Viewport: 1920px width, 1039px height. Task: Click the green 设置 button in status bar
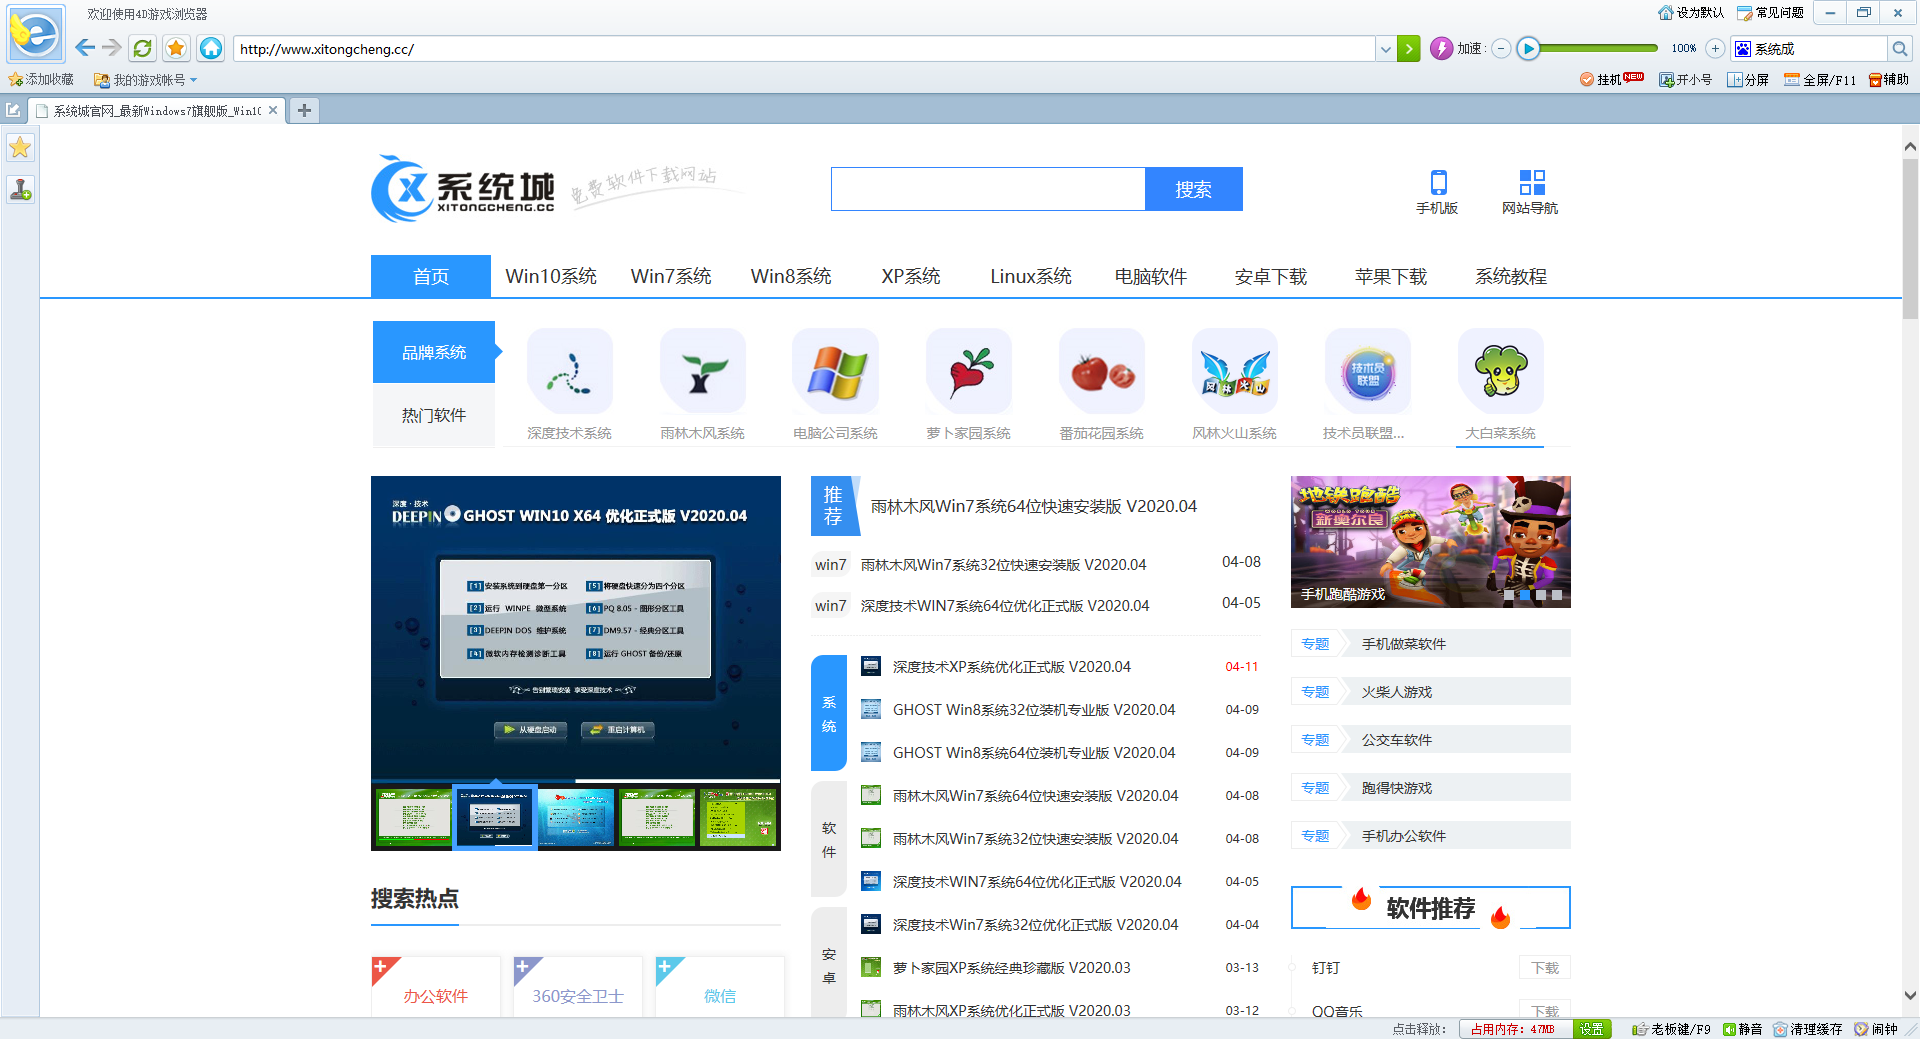click(x=1592, y=1029)
